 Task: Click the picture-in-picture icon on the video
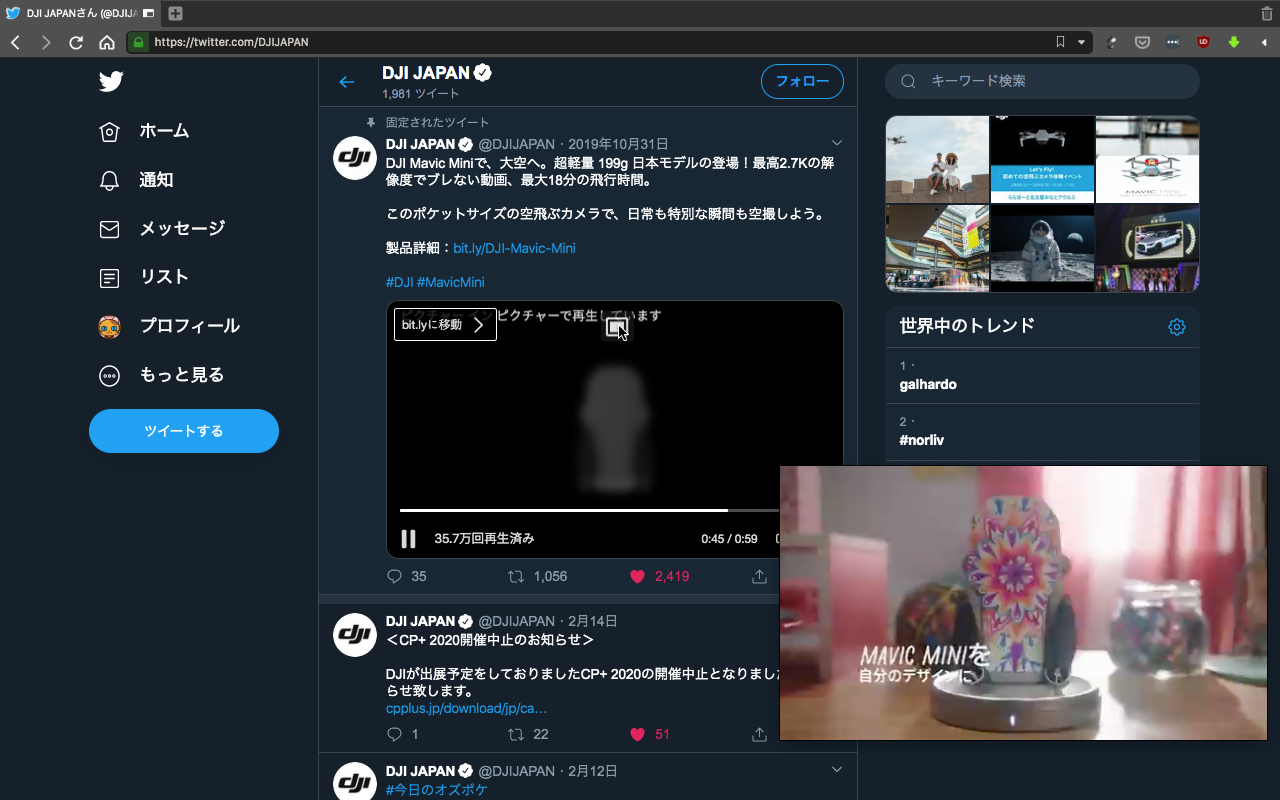[616, 327]
